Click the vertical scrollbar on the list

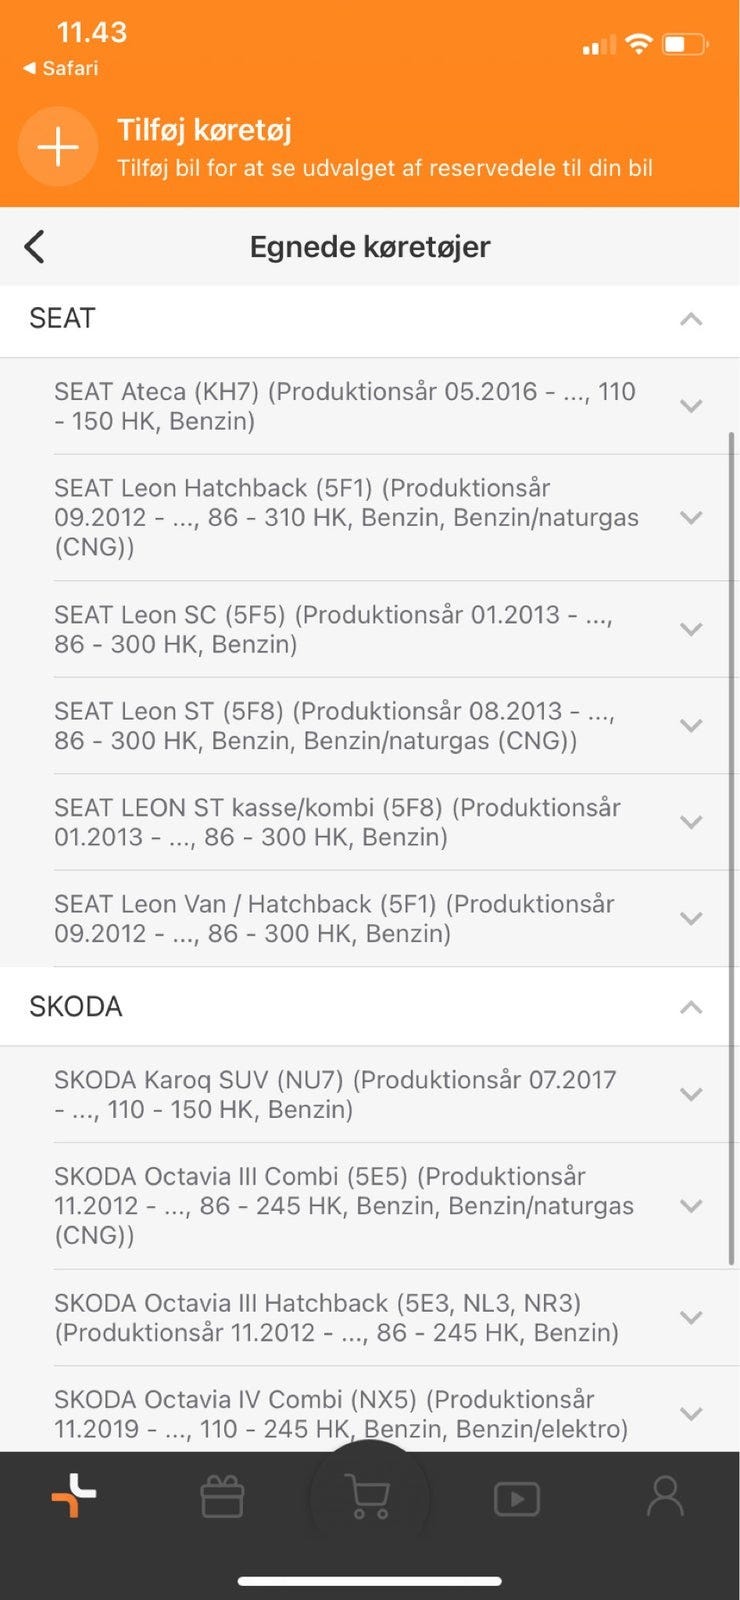coord(732,848)
